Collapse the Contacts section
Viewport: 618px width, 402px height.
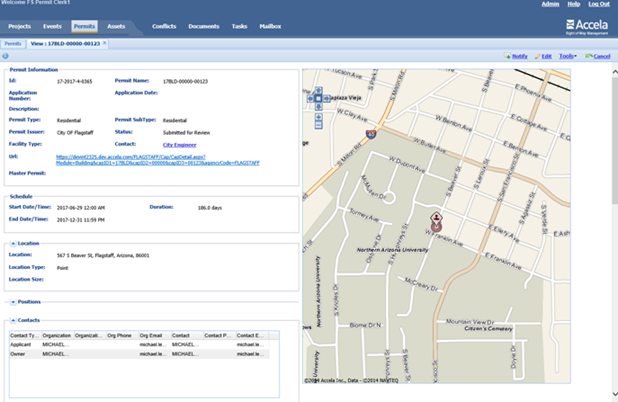[13, 320]
